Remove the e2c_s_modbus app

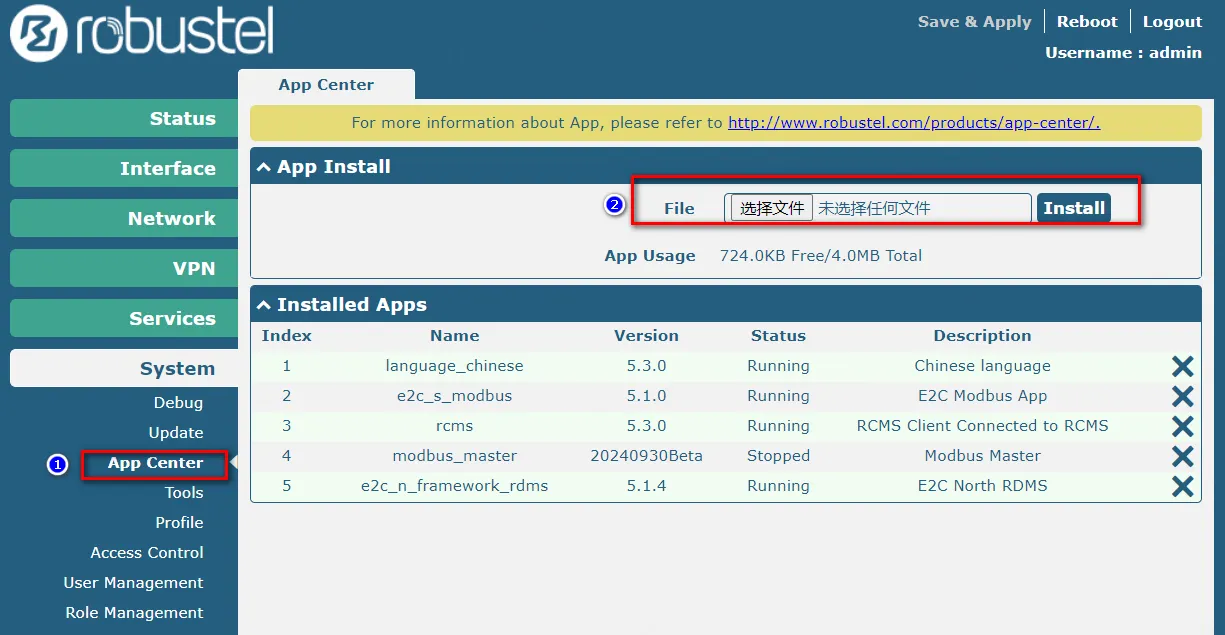point(1182,397)
